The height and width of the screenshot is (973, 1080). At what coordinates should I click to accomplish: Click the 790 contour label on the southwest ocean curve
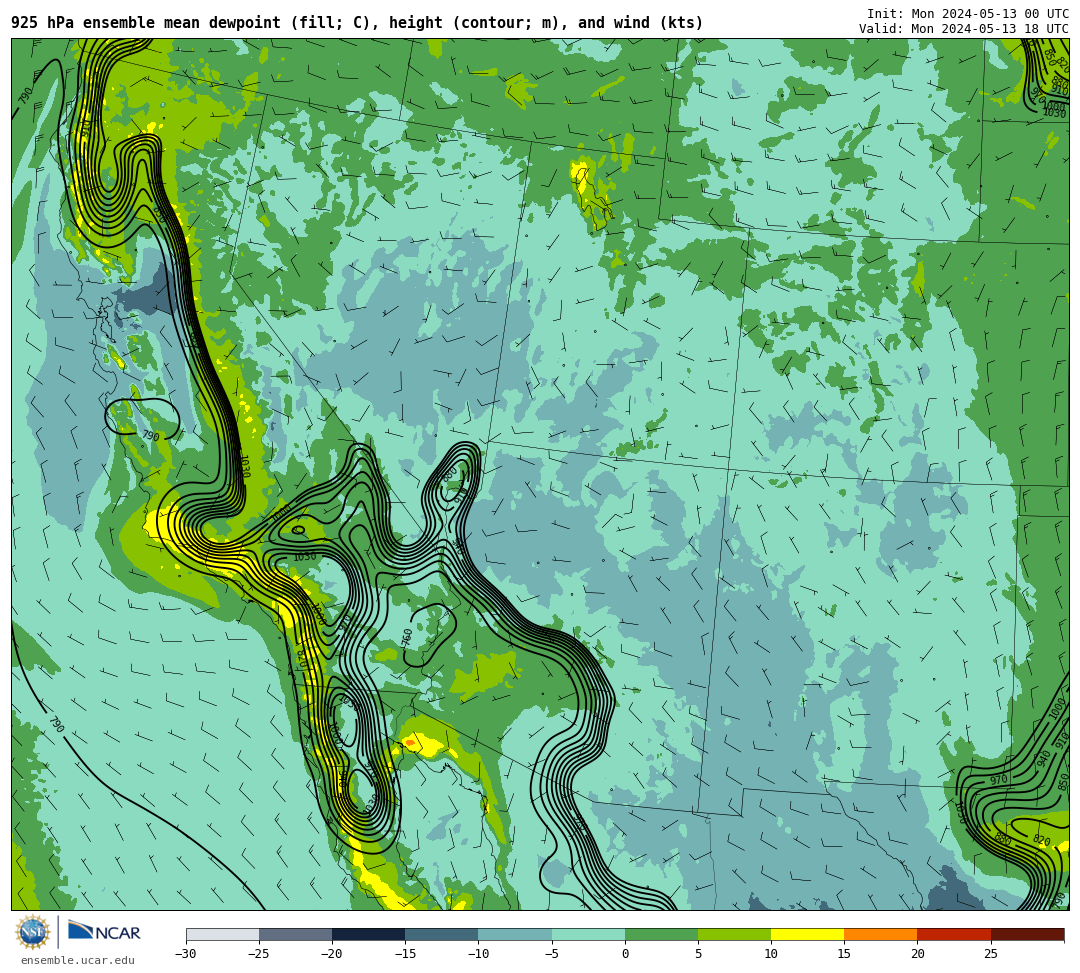click(56, 724)
